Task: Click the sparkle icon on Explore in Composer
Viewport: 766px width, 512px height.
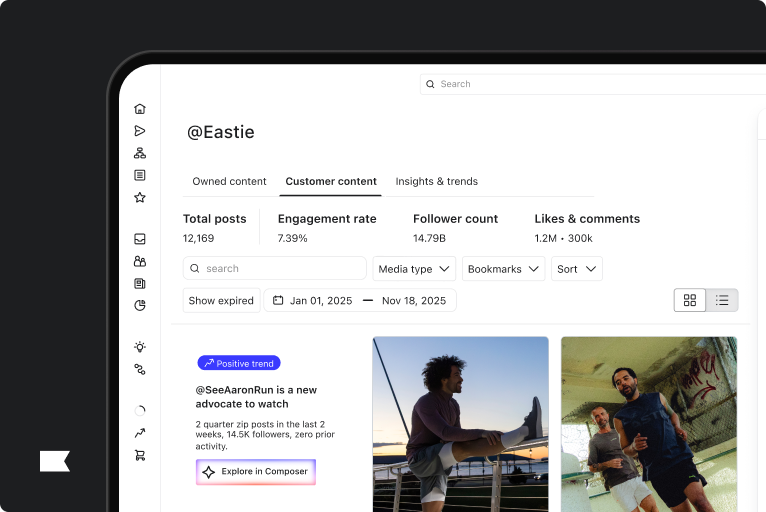Action: pyautogui.click(x=209, y=472)
